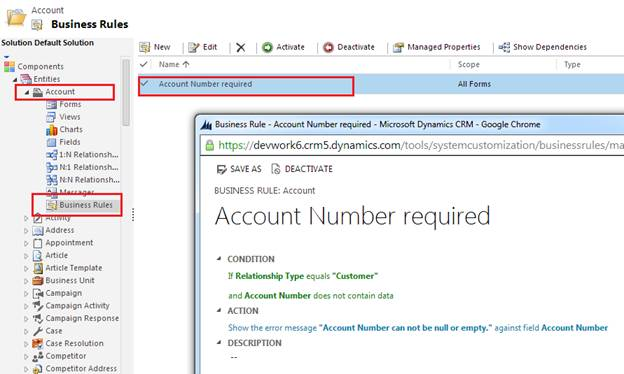Select the Competitor Address entity
624x374 pixels.
pos(81,369)
